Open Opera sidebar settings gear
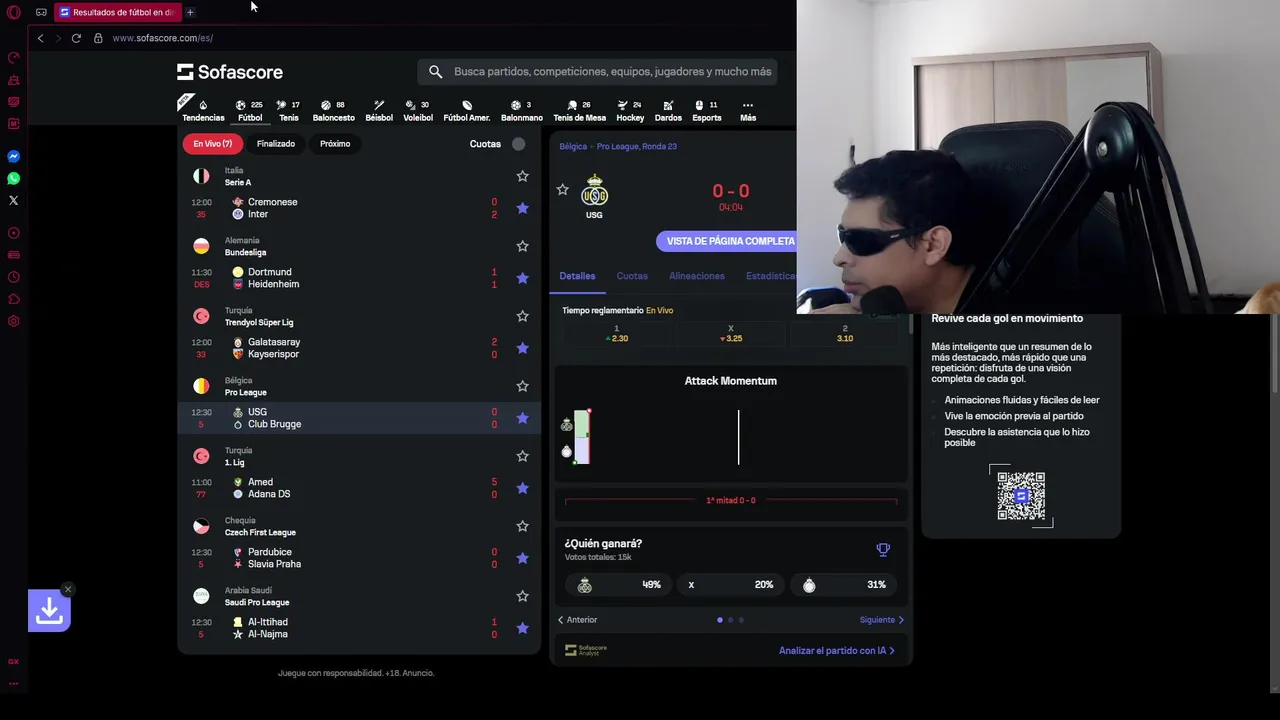The image size is (1280, 720). (x=14, y=321)
